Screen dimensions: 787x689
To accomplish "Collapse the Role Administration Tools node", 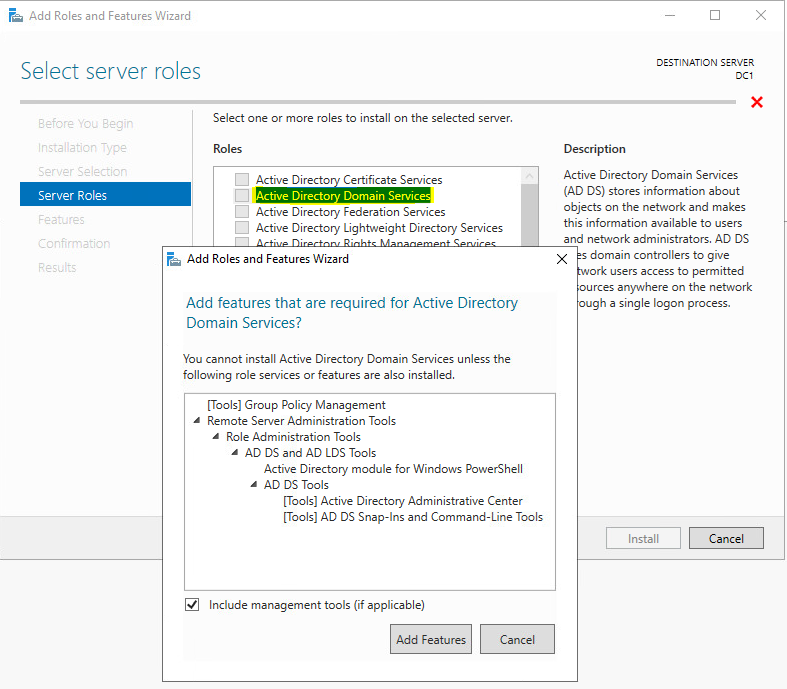I will tap(216, 437).
